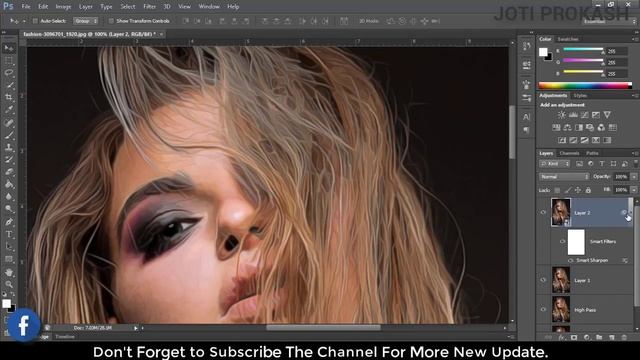
Task: Enable the Auto-Select checkbox
Action: pos(35,21)
